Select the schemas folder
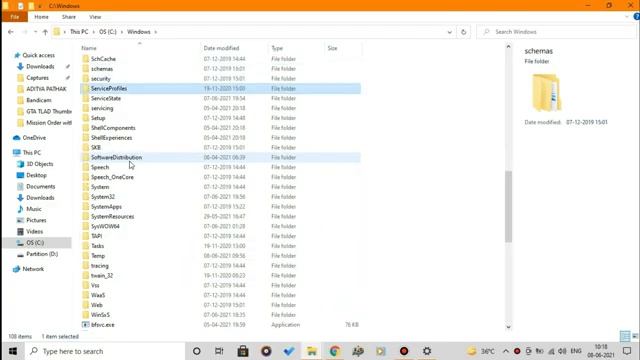640x360 pixels. click(102, 69)
